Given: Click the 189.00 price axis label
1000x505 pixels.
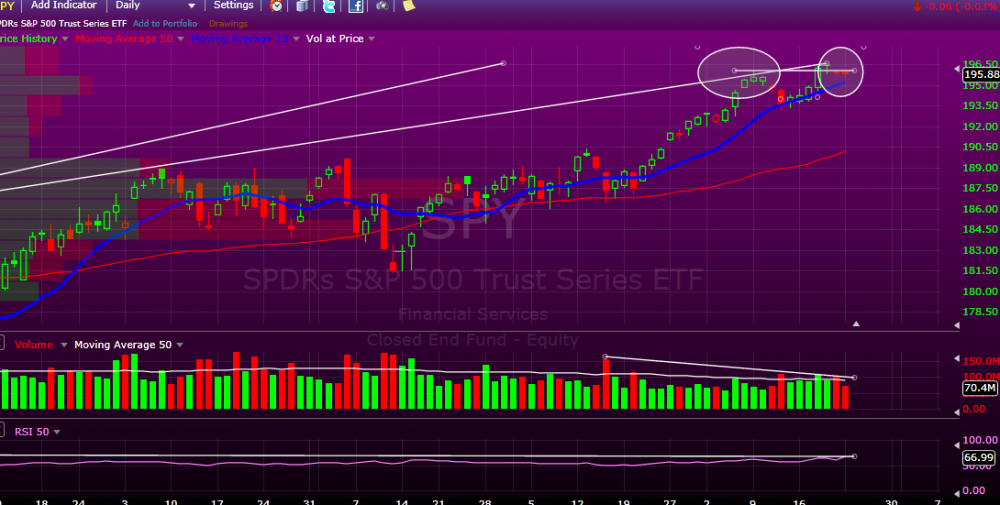Looking at the screenshot, I should [x=981, y=168].
